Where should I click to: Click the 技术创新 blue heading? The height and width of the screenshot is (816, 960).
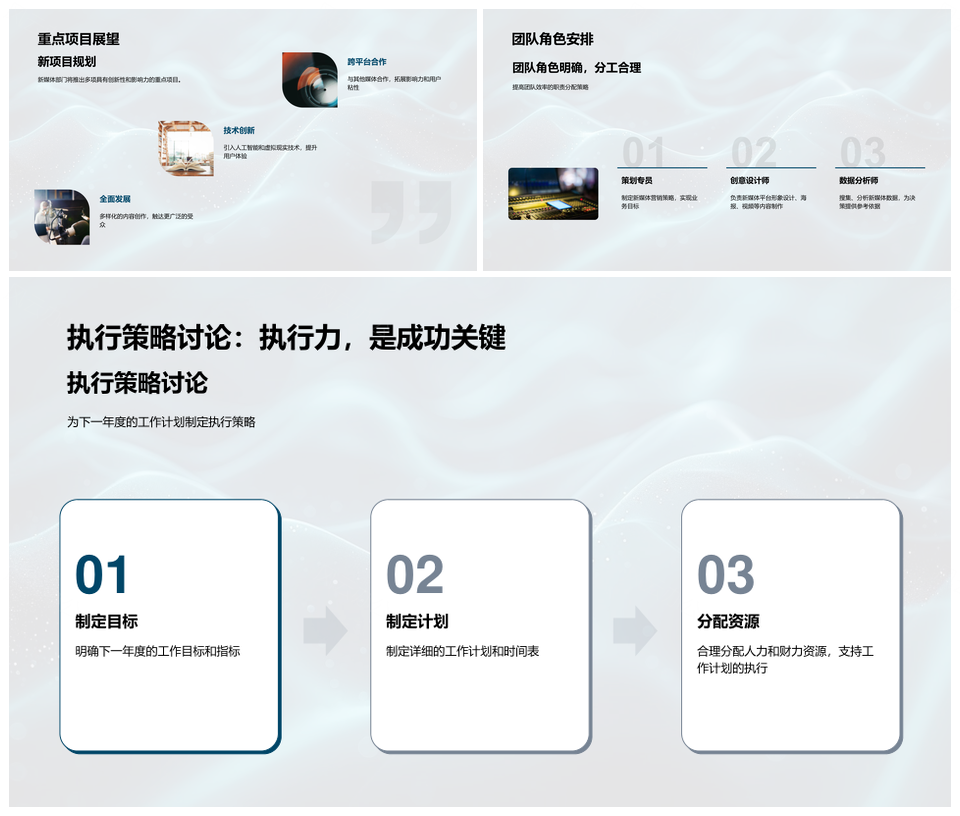(239, 131)
